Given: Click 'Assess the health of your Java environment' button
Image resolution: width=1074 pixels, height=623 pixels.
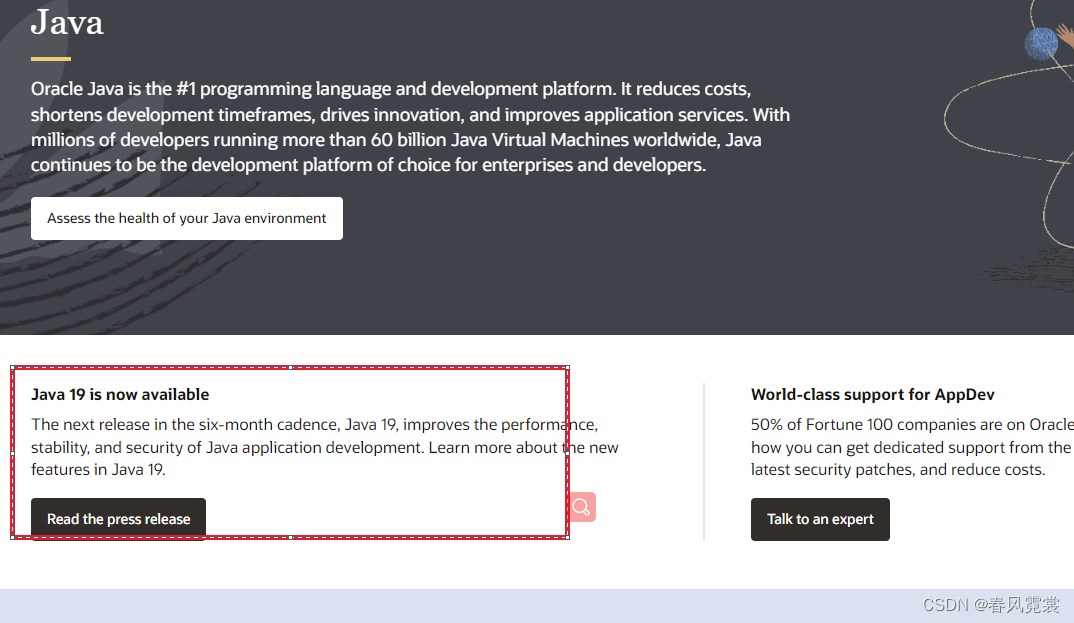Looking at the screenshot, I should [186, 218].
